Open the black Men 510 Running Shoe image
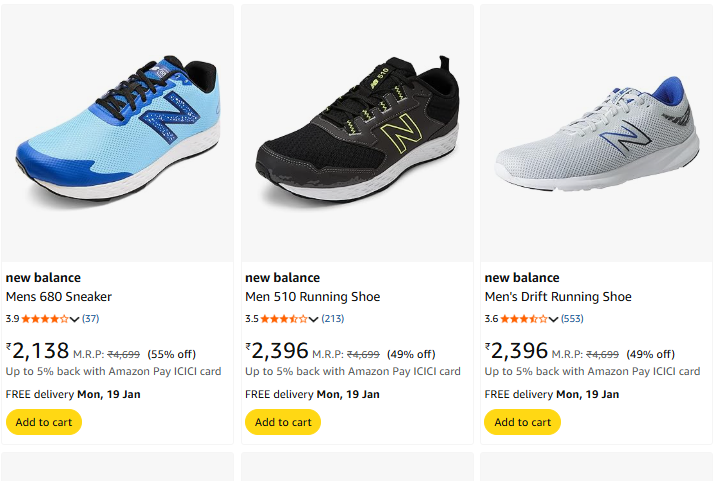The image size is (717, 481). coord(357,132)
